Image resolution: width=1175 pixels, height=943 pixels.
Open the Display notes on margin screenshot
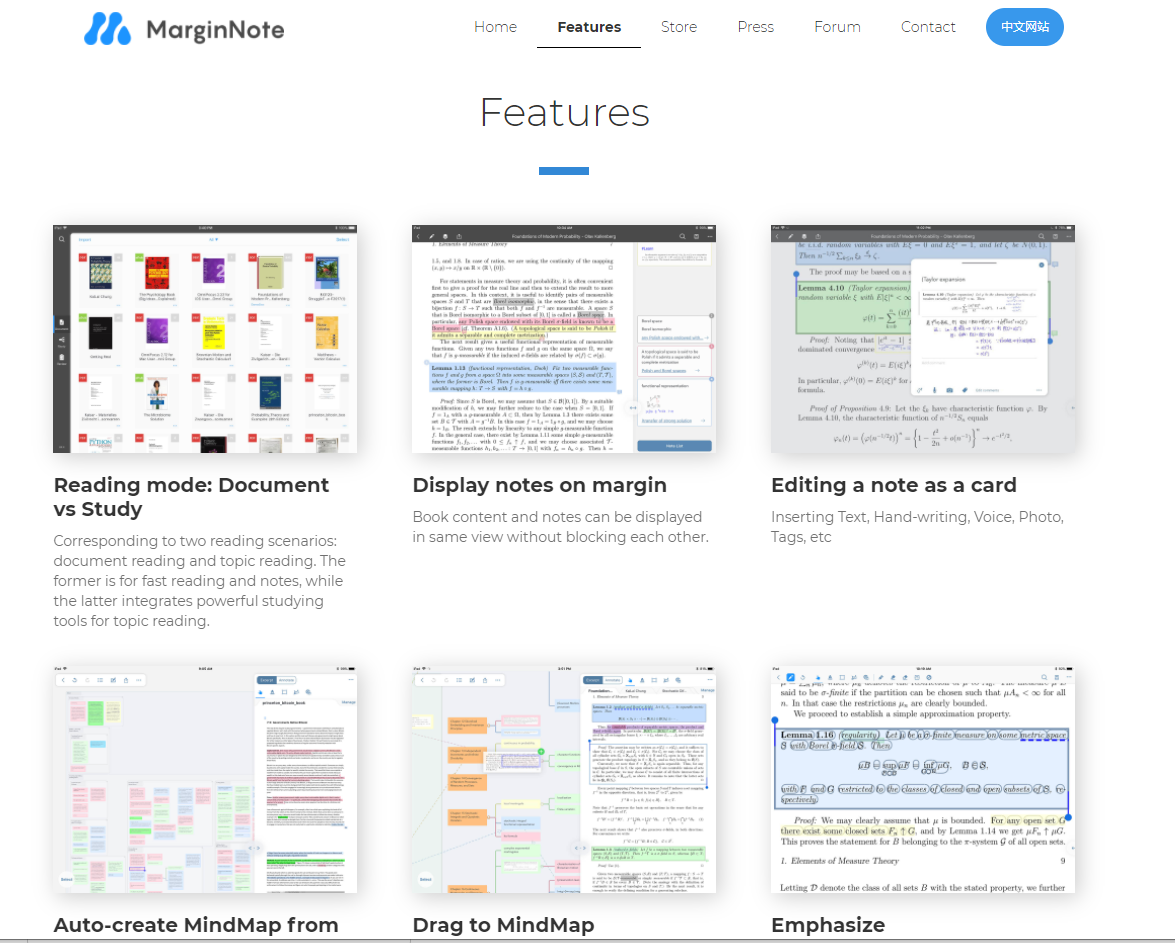coord(564,339)
